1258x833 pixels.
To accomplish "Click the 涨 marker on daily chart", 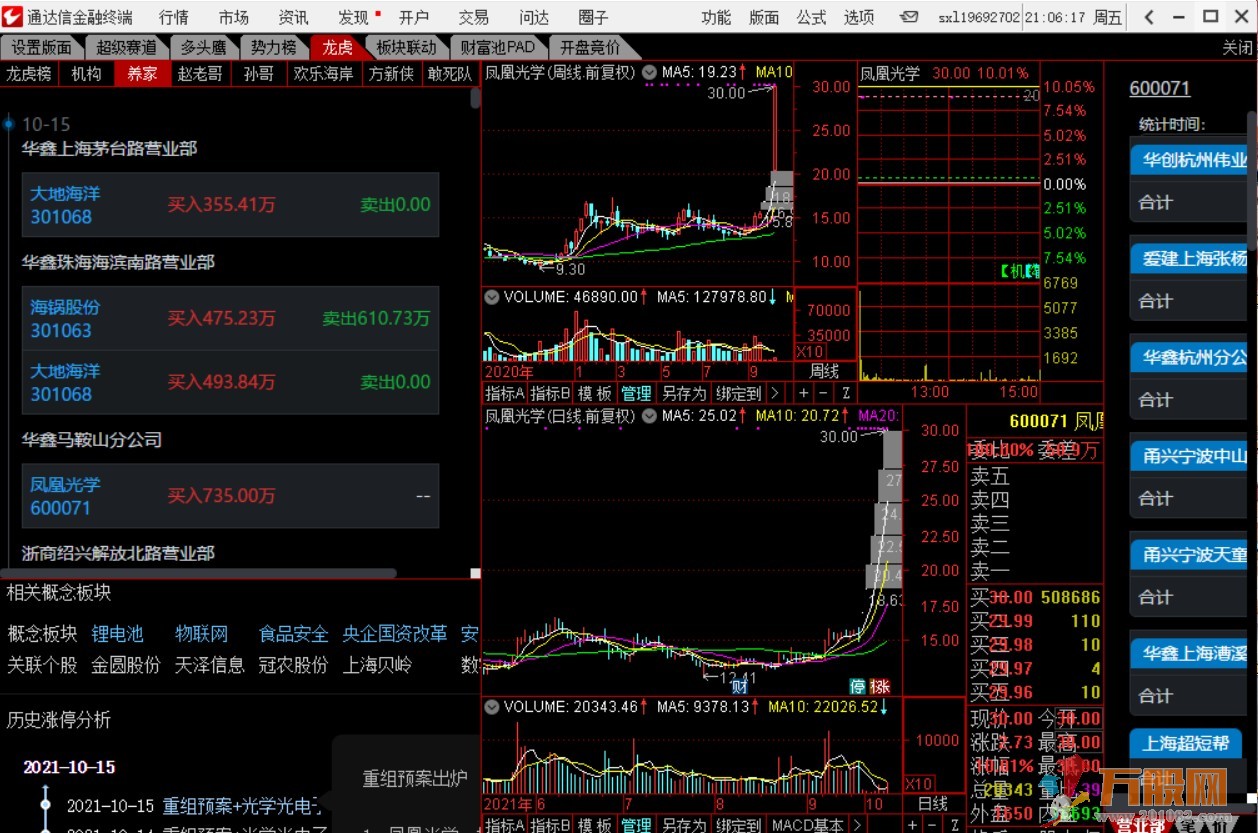I will (879, 687).
